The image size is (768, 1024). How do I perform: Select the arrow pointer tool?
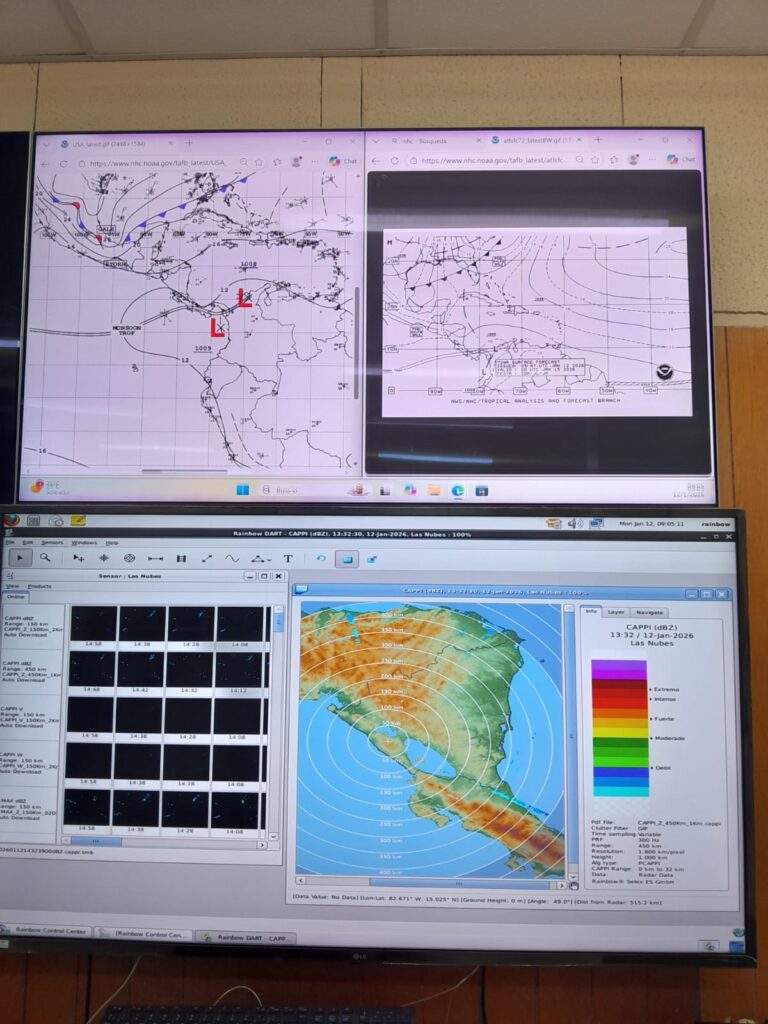click(21, 557)
